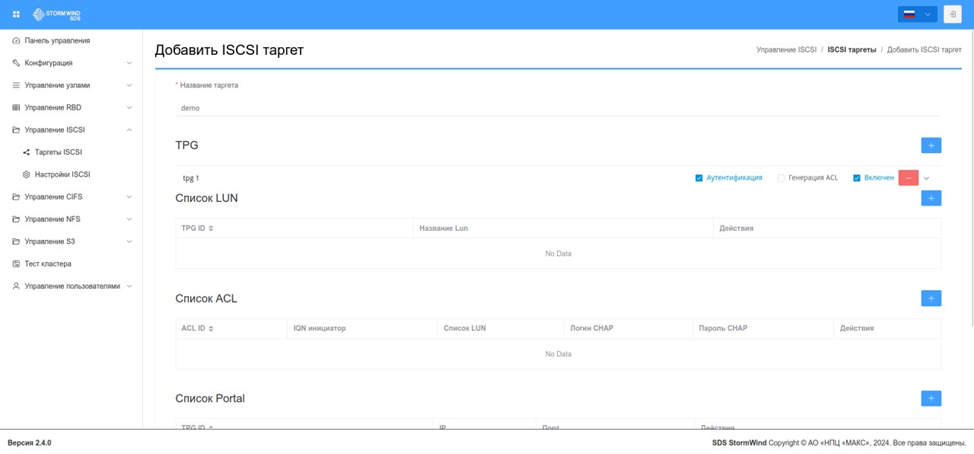This screenshot has width=974, height=454.
Task: Click the Конфигурация wrench icon
Action: [16, 63]
